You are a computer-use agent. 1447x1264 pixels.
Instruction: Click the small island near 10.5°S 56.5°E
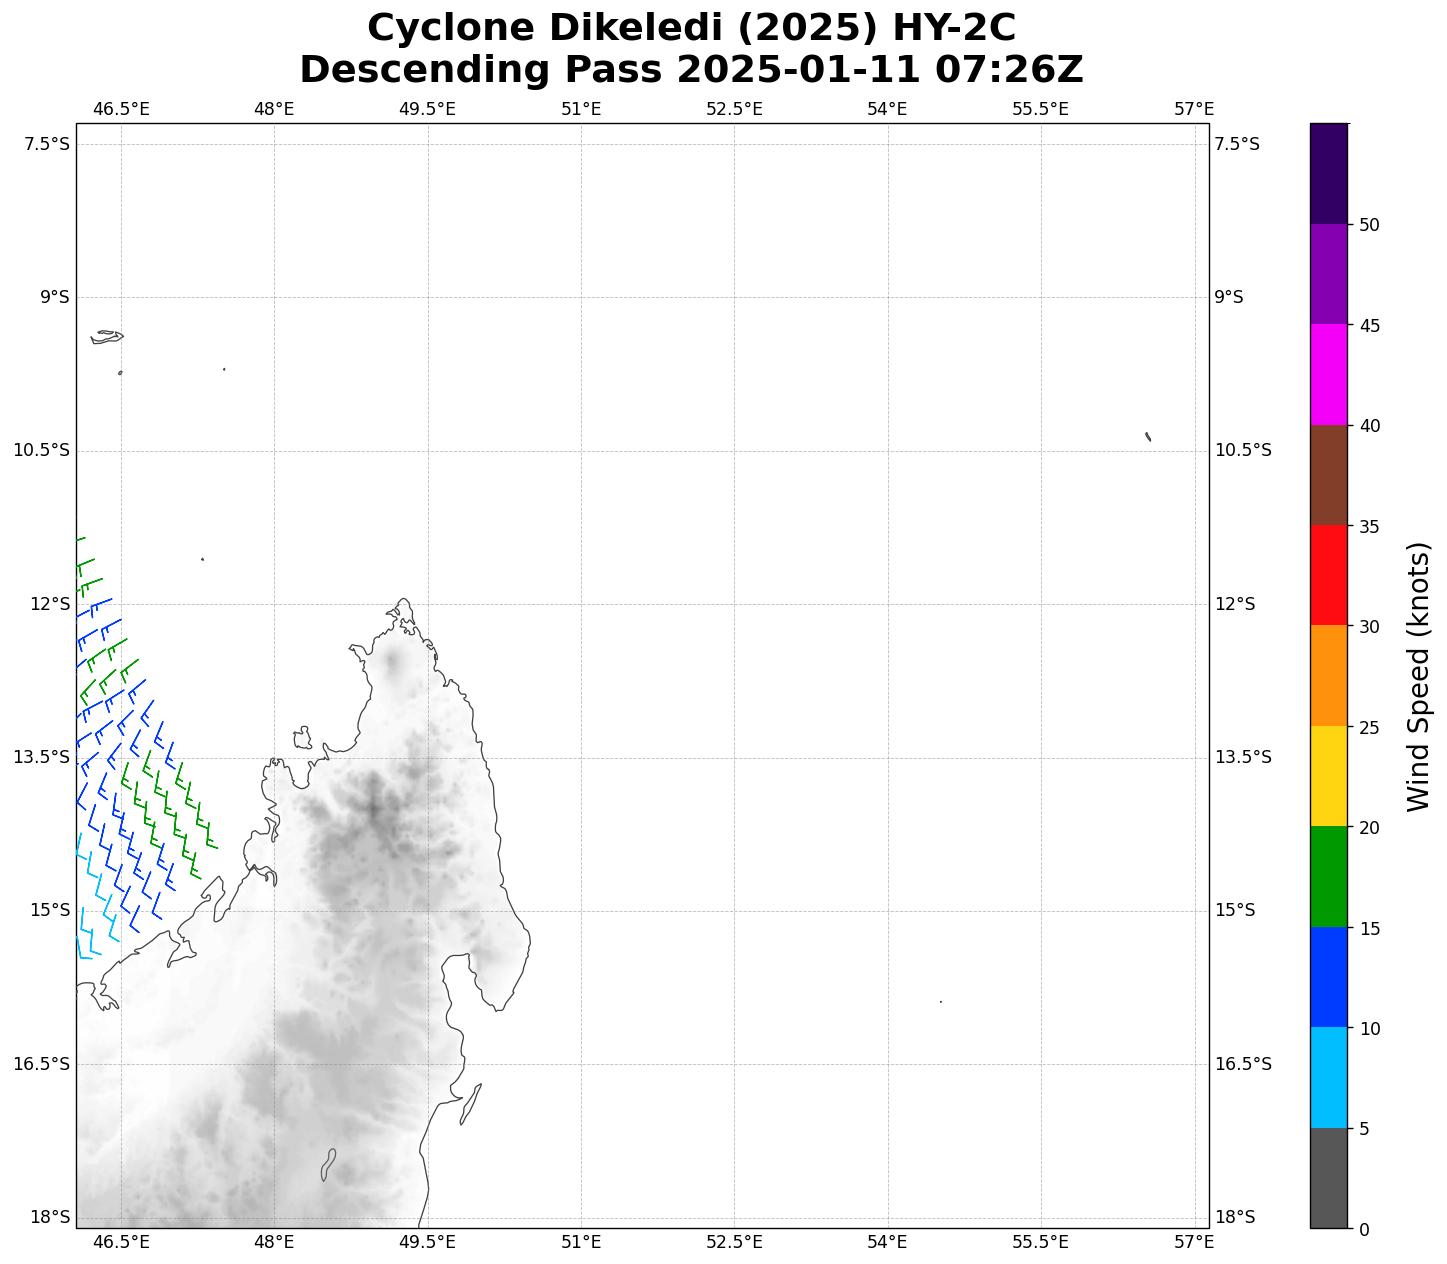(1148, 436)
